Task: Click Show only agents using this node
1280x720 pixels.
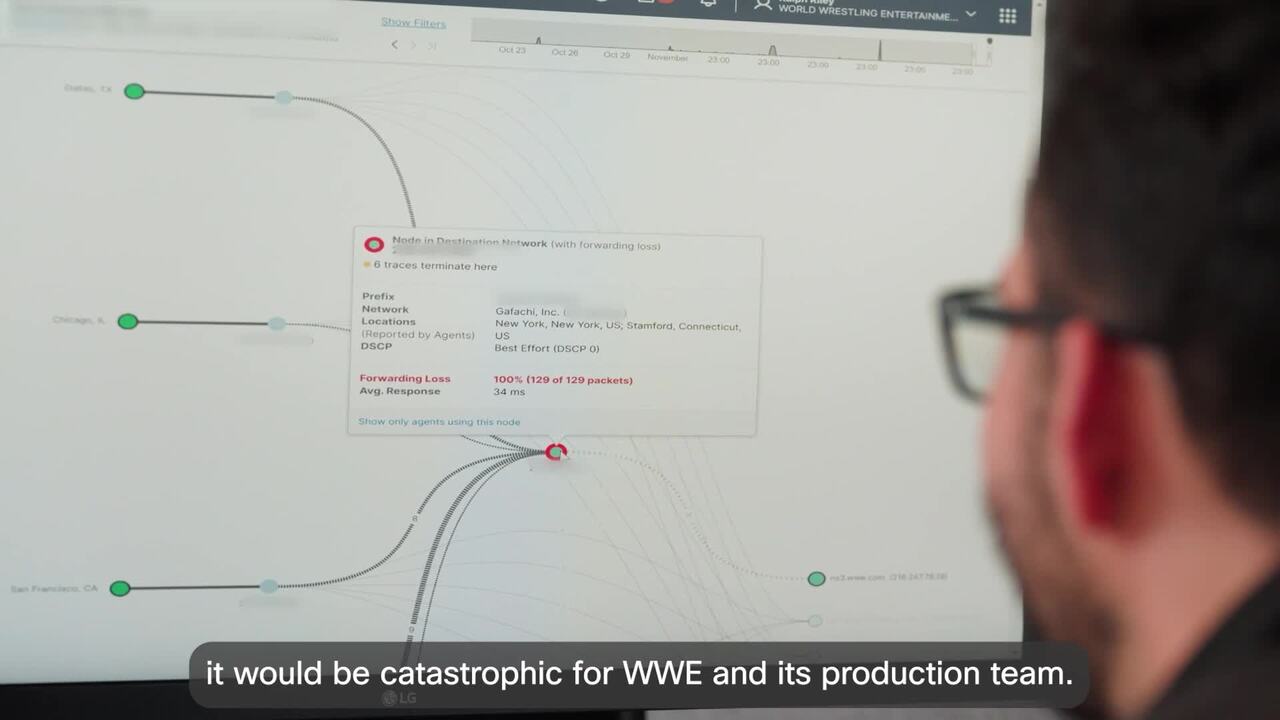Action: tap(439, 422)
